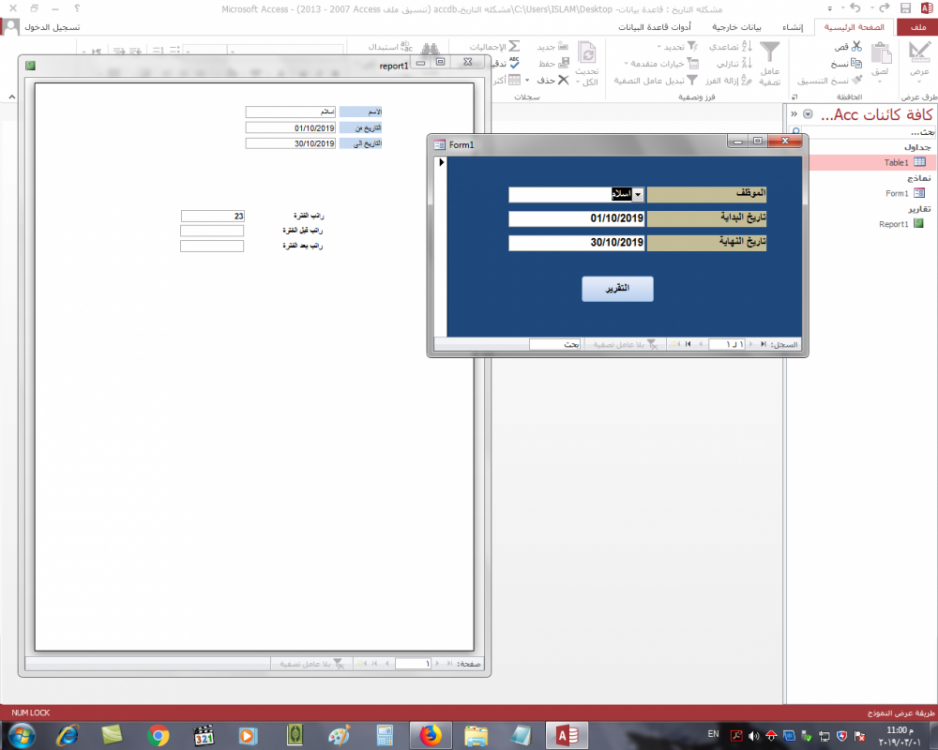
Task: Open Firefox from the Windows taskbar
Action: [431, 736]
